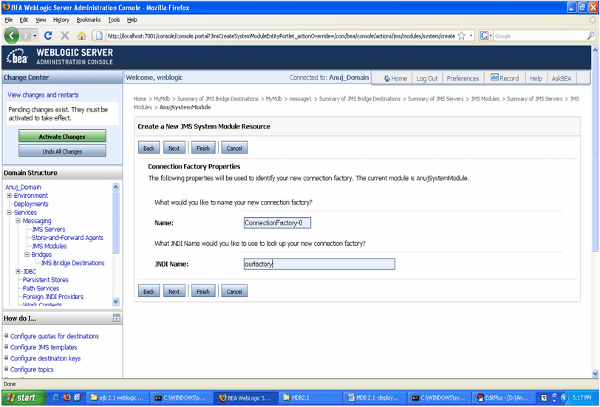Reload the page with the refresh icon
Viewport: 600px width, 407px height.
[48, 36]
